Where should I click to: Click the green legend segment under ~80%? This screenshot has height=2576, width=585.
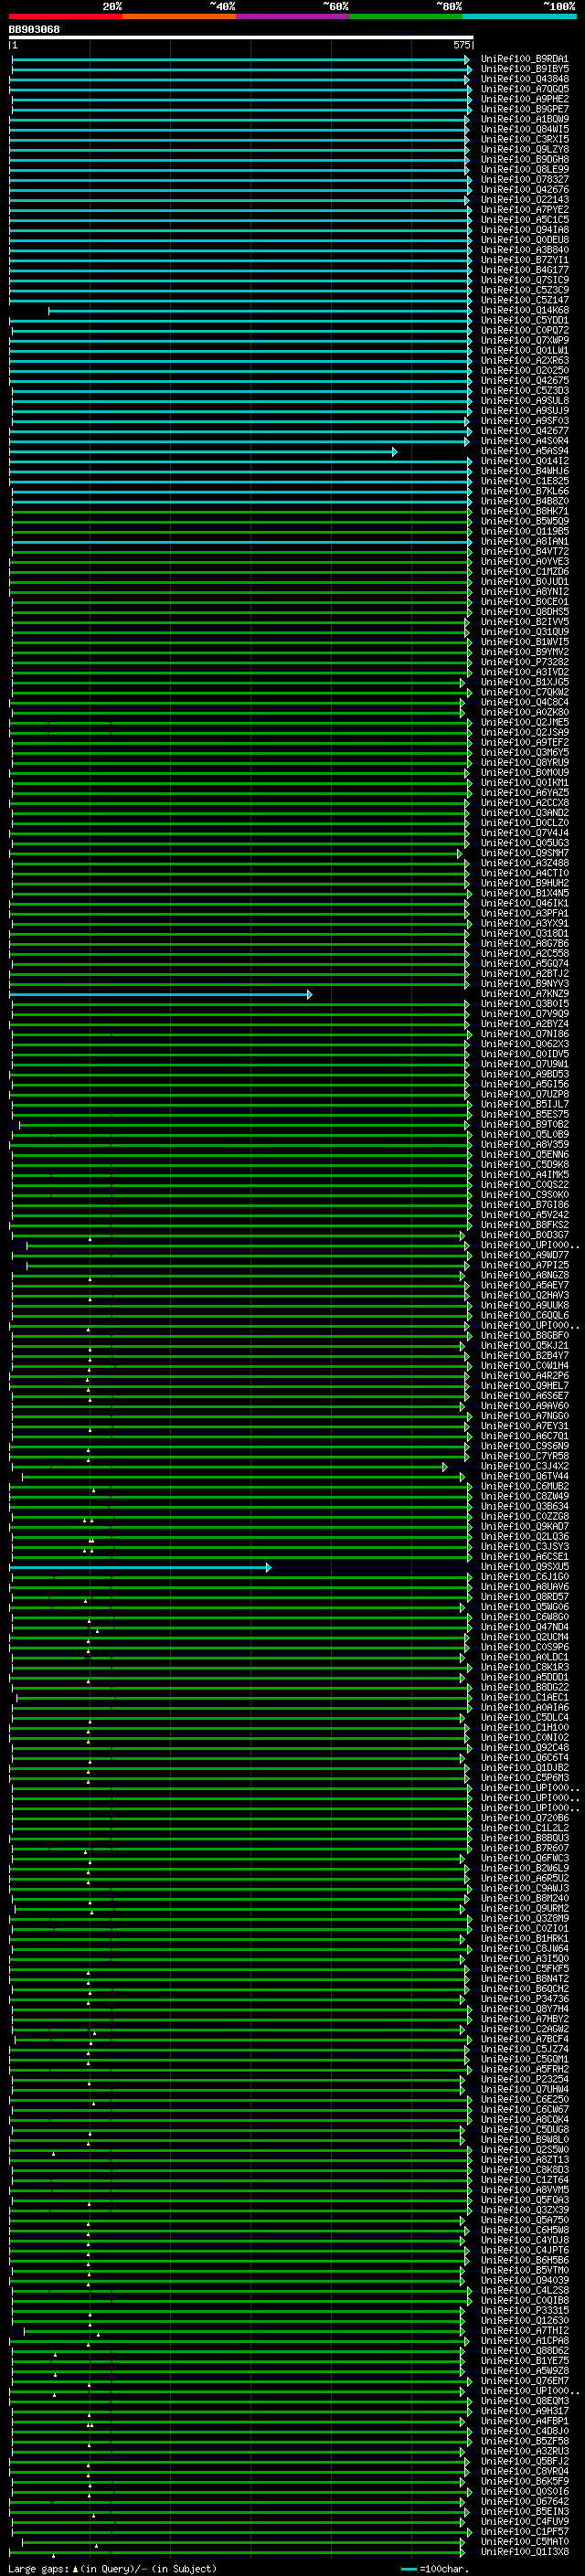(x=406, y=16)
